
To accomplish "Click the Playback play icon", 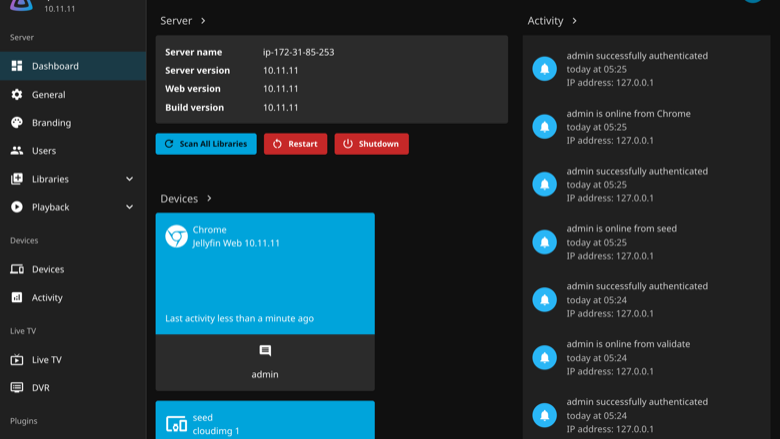I will click(17, 207).
